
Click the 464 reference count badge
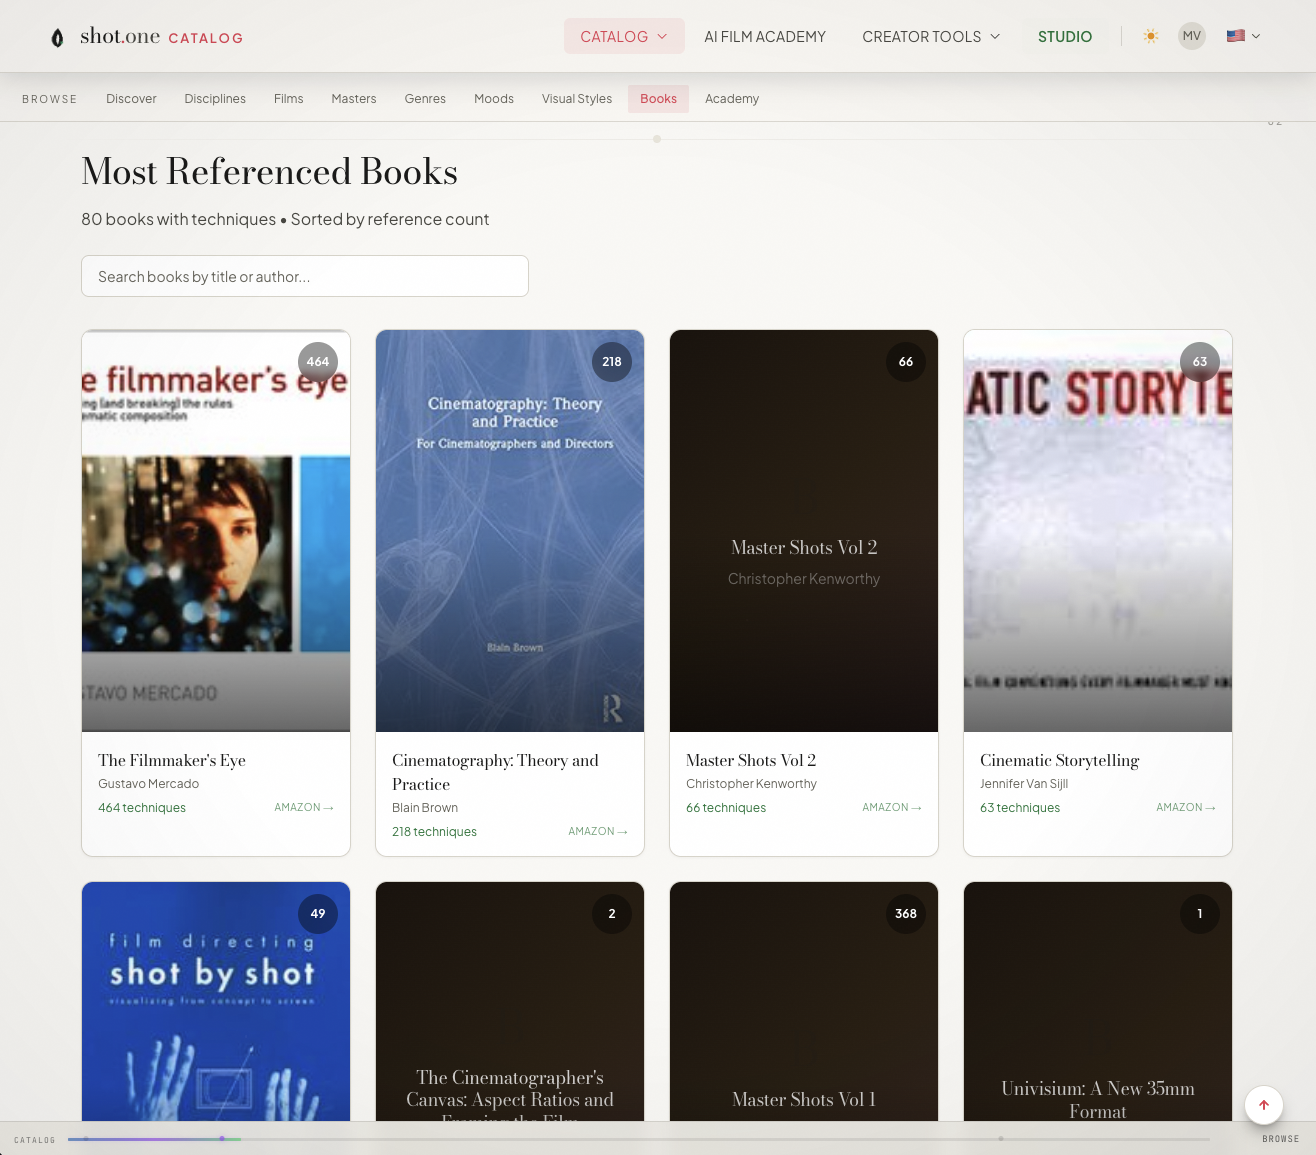tap(318, 362)
